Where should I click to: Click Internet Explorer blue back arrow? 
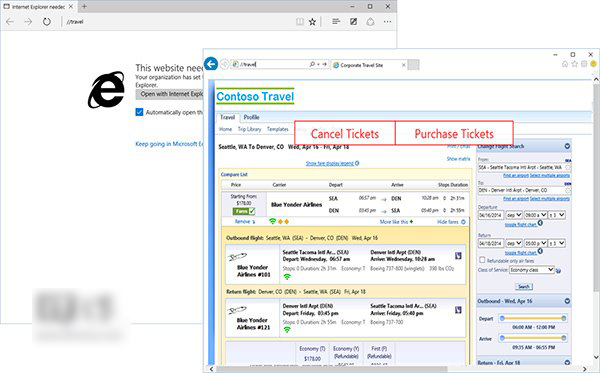pyautogui.click(x=211, y=64)
